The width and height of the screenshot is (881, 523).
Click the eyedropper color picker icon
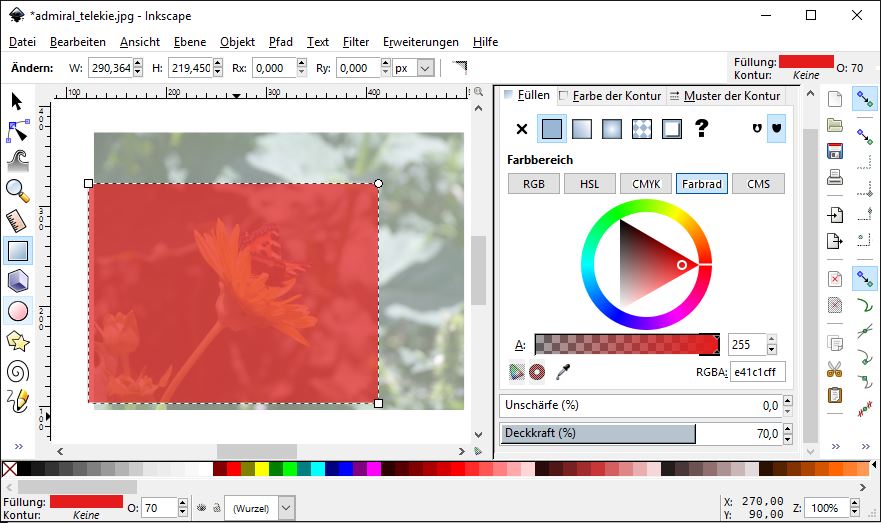(x=565, y=372)
